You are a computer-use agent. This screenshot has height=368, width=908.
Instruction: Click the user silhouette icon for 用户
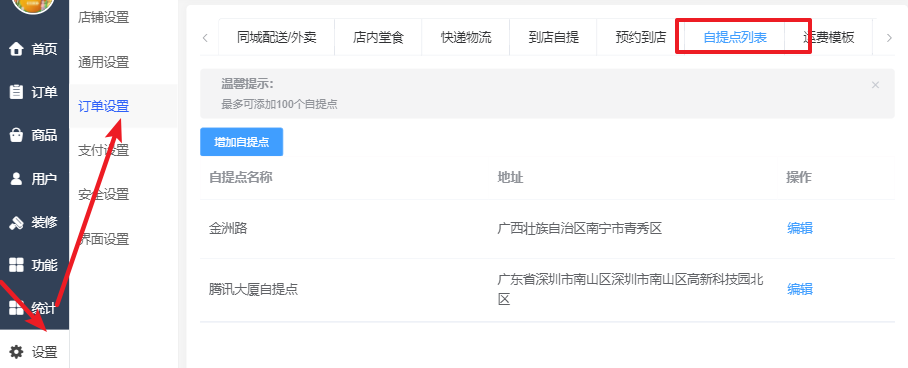(x=17, y=178)
